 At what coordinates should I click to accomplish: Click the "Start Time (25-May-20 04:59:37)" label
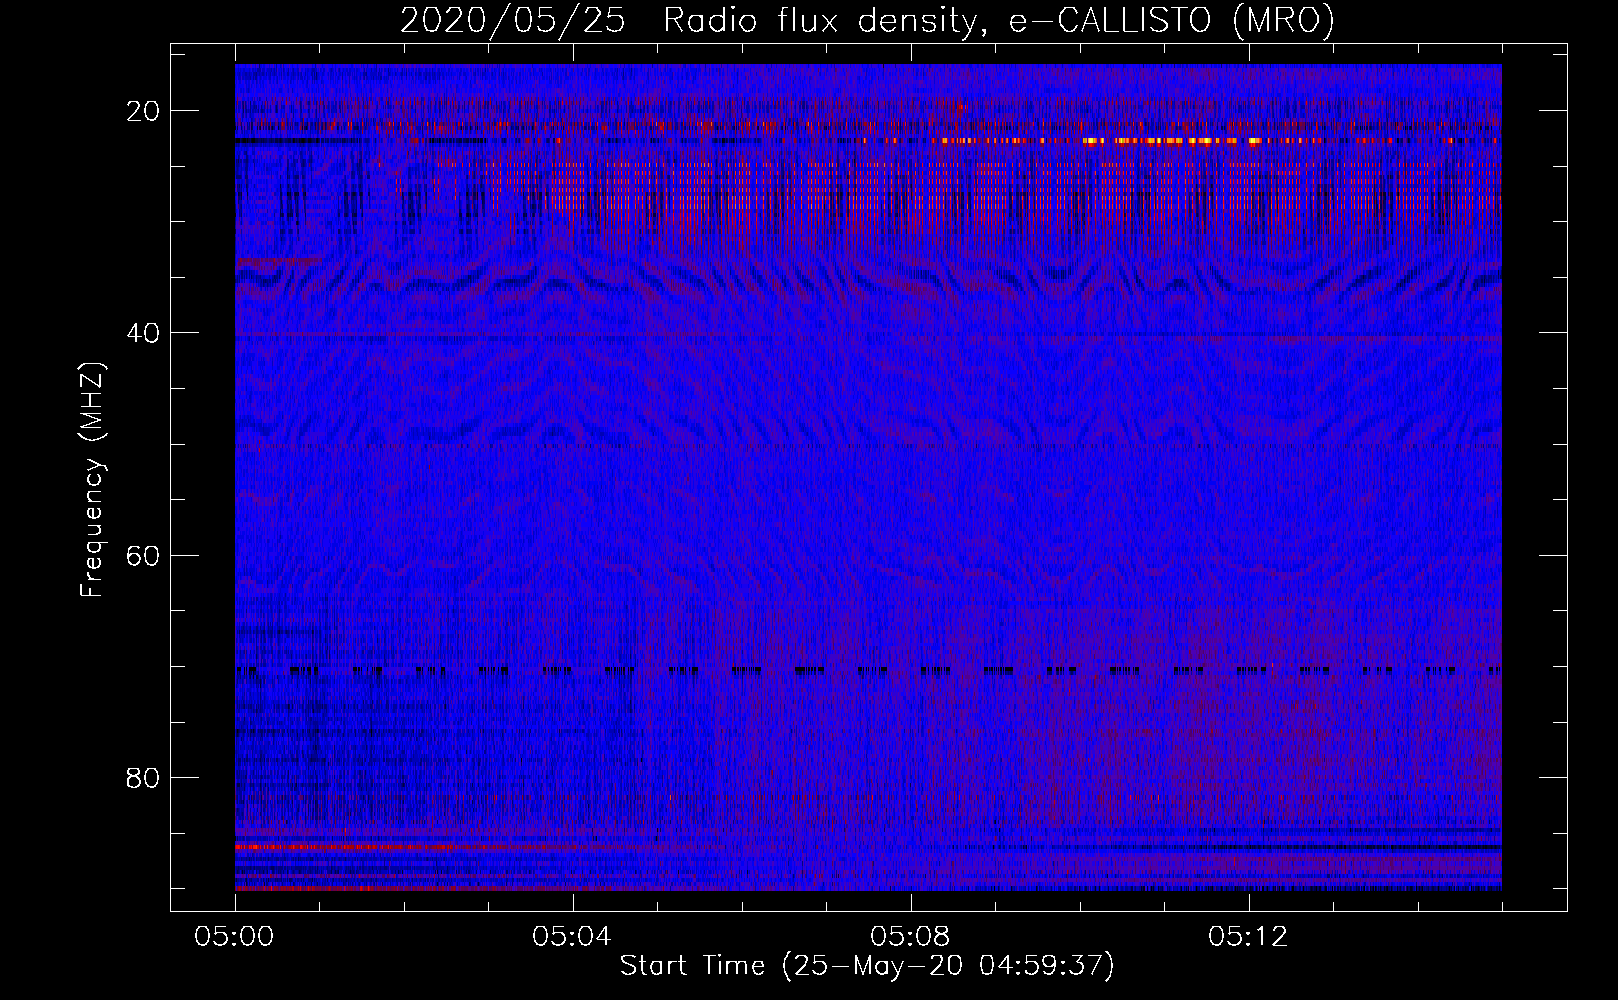tap(867, 966)
